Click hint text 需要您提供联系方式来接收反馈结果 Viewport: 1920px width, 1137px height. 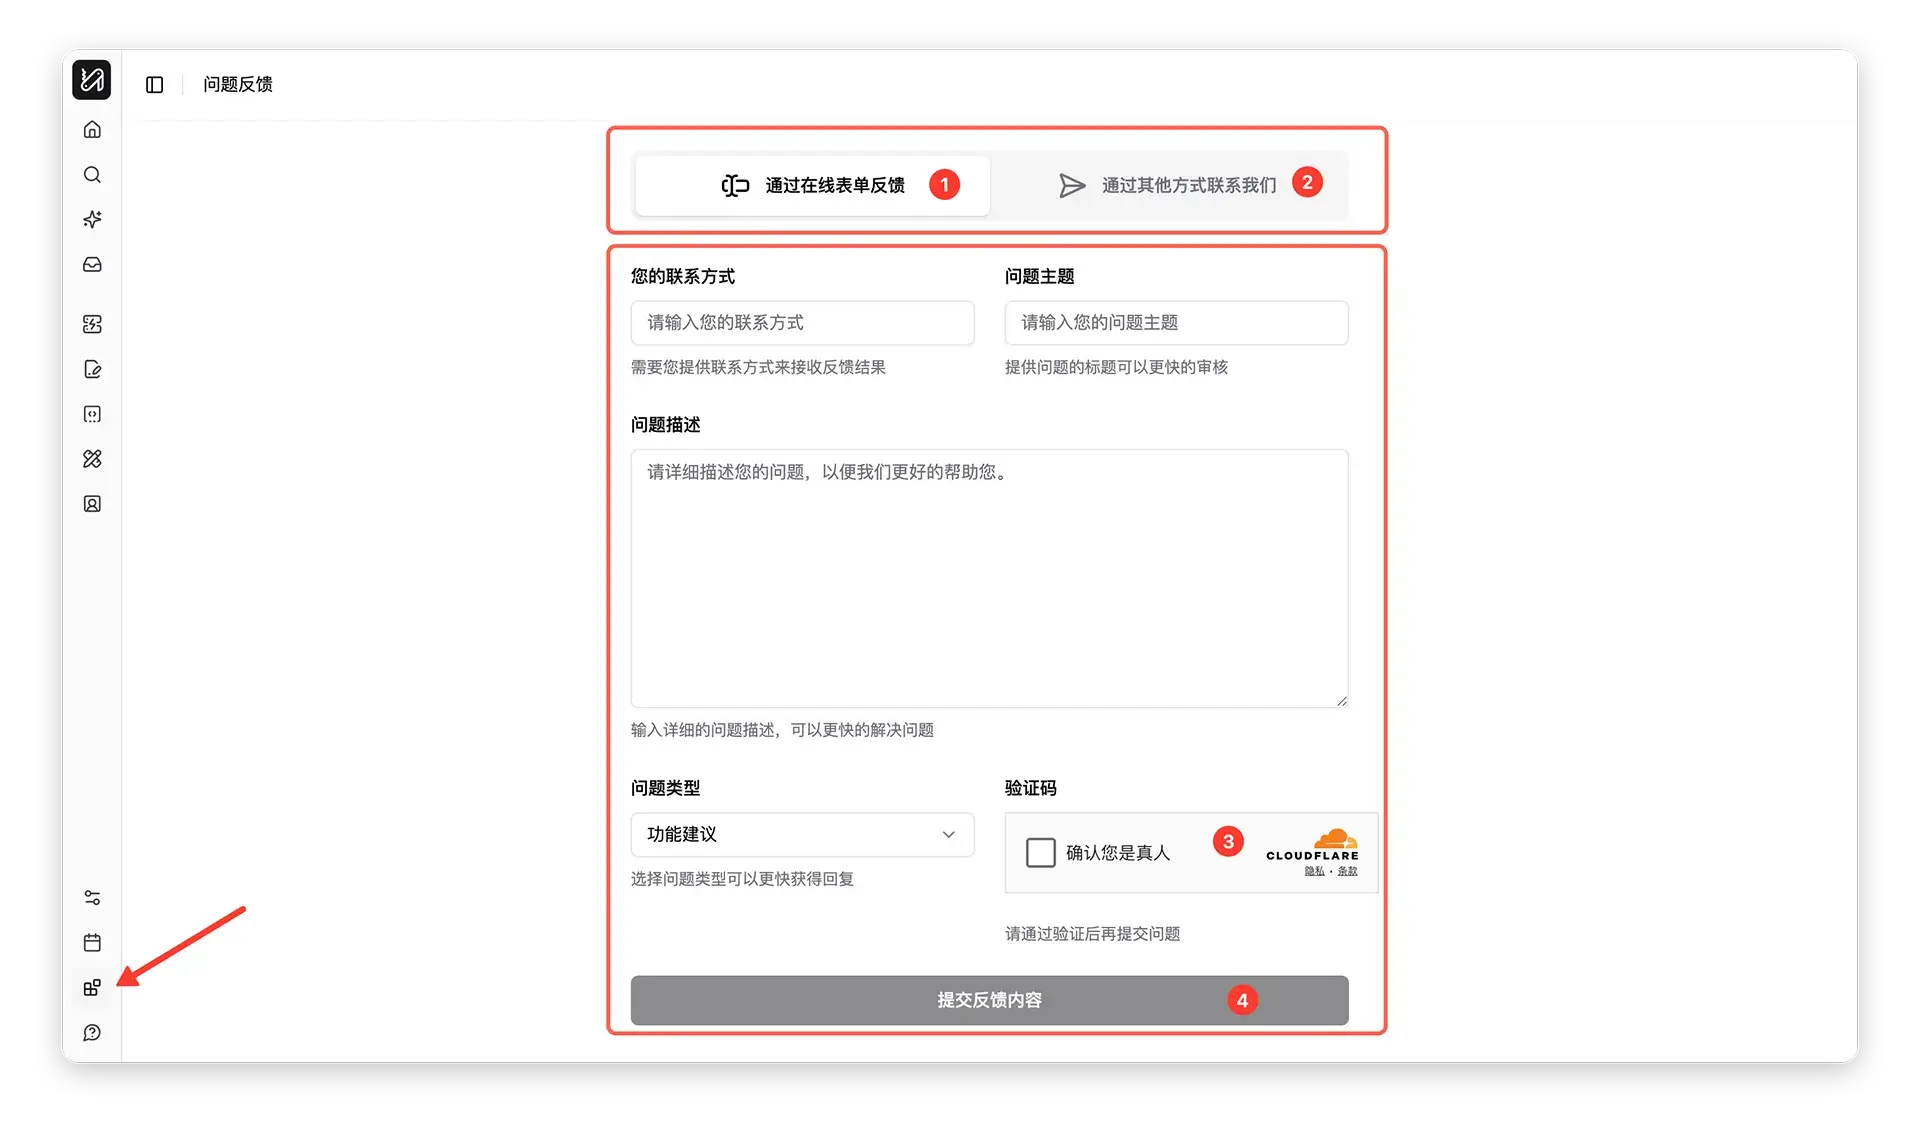click(758, 367)
